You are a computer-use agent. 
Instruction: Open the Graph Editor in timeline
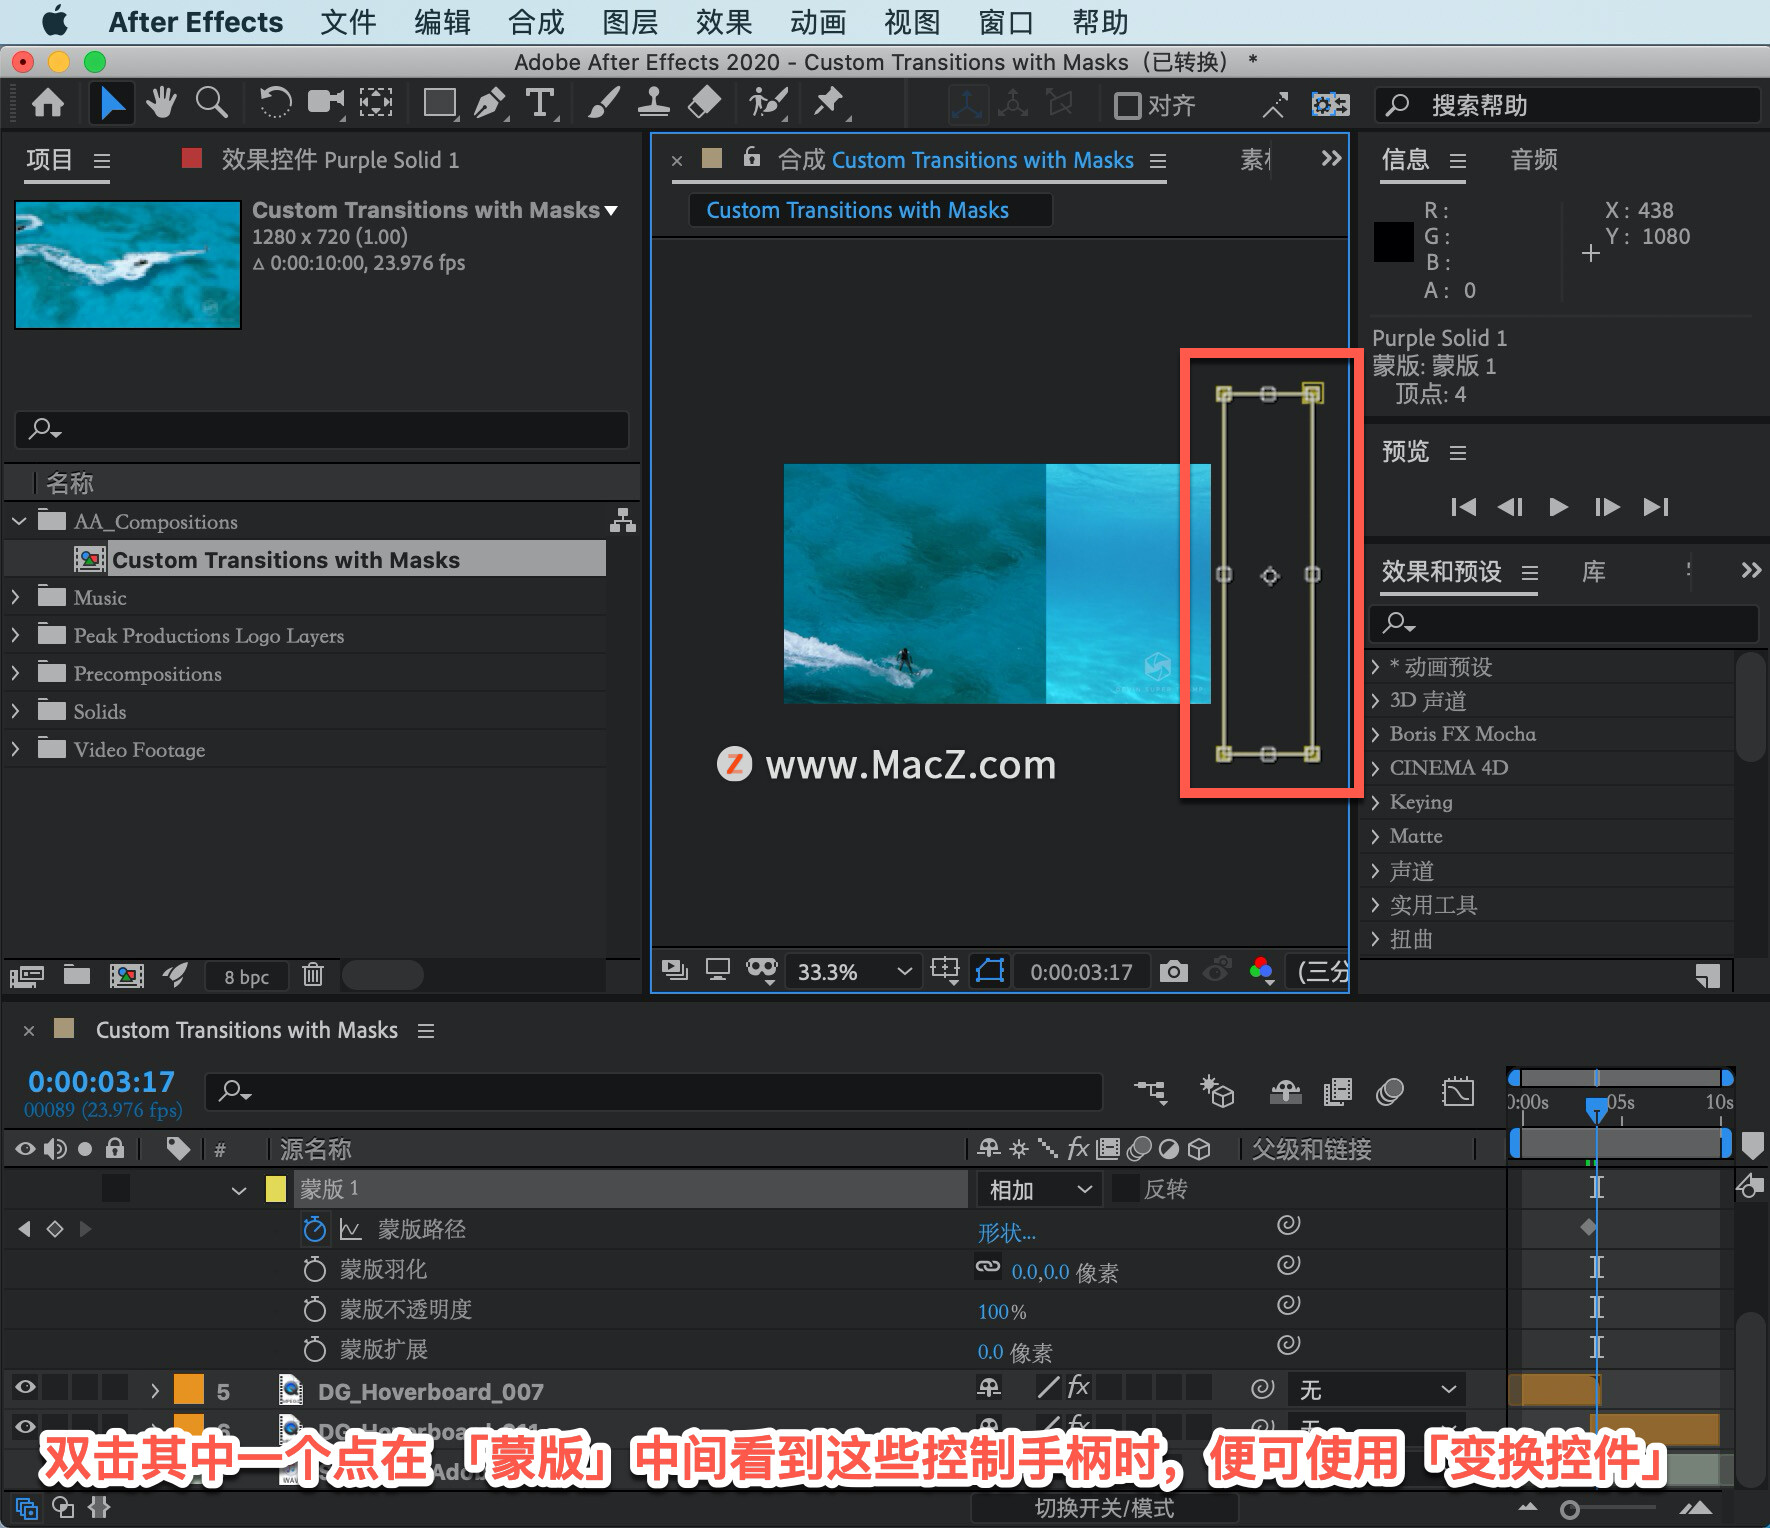coord(1458,1092)
